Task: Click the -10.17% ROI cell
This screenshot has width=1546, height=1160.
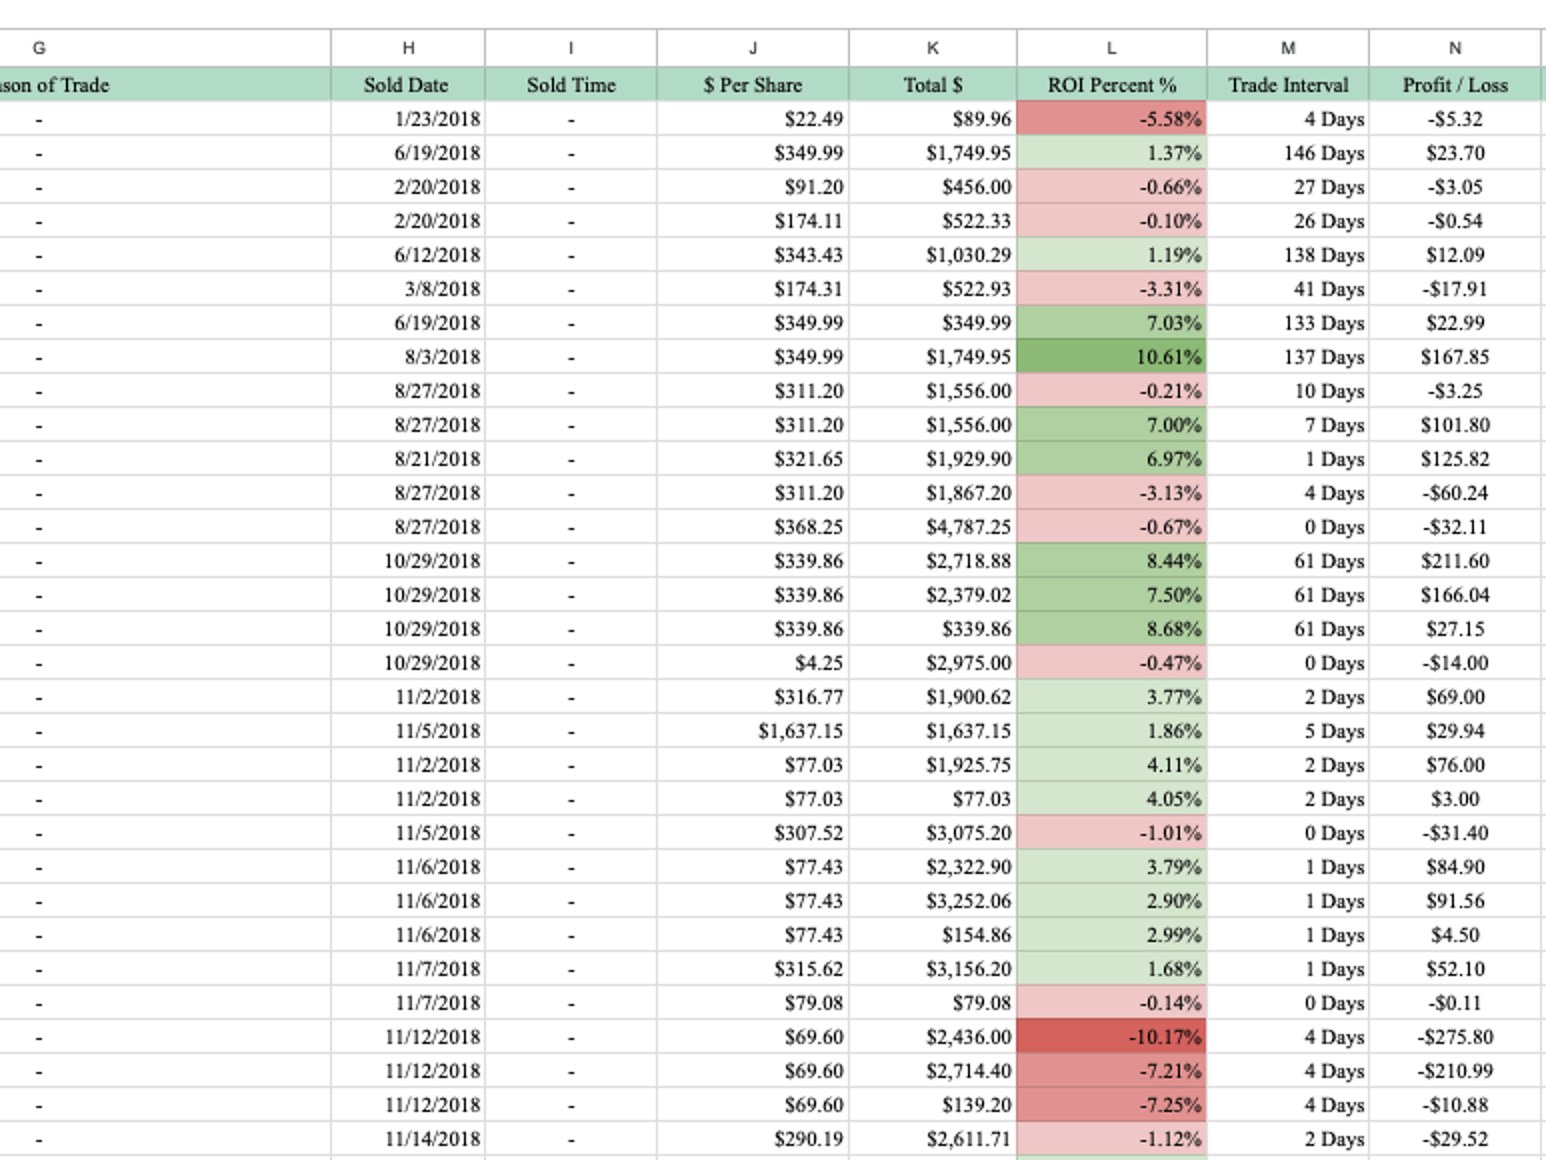Action: pos(1112,1037)
